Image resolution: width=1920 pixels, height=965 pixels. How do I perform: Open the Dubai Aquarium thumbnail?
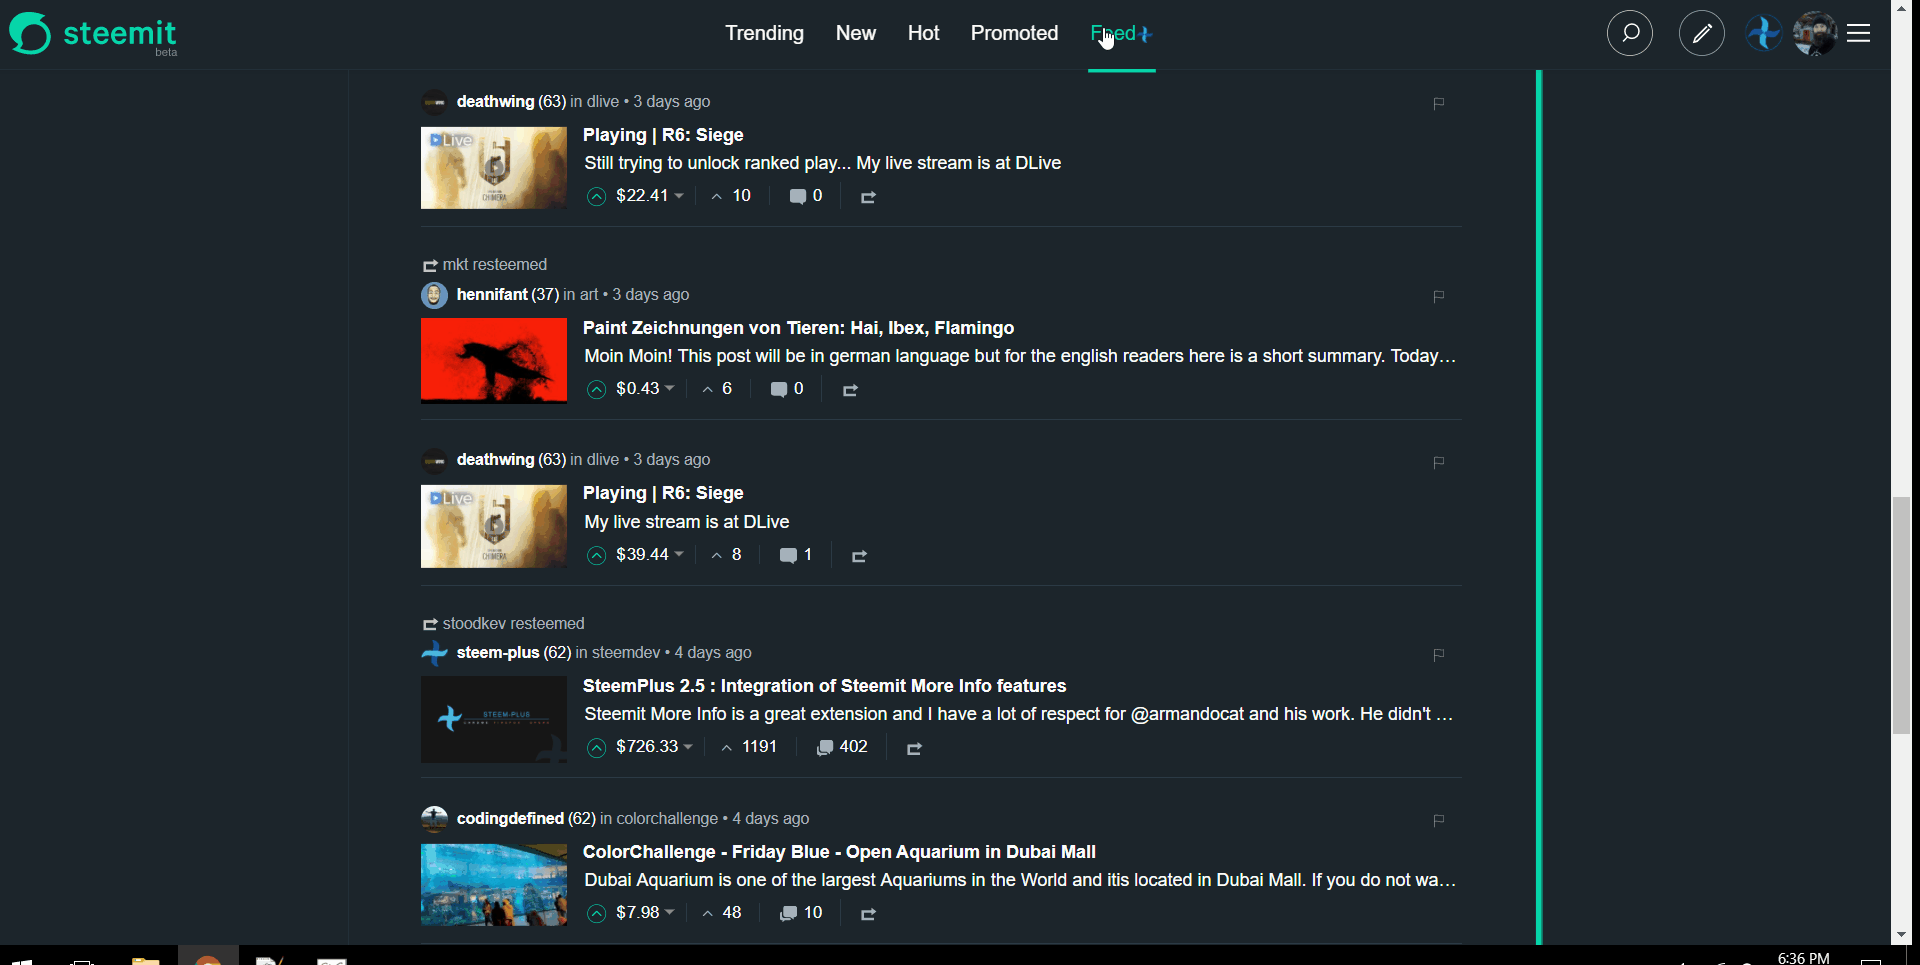494,885
